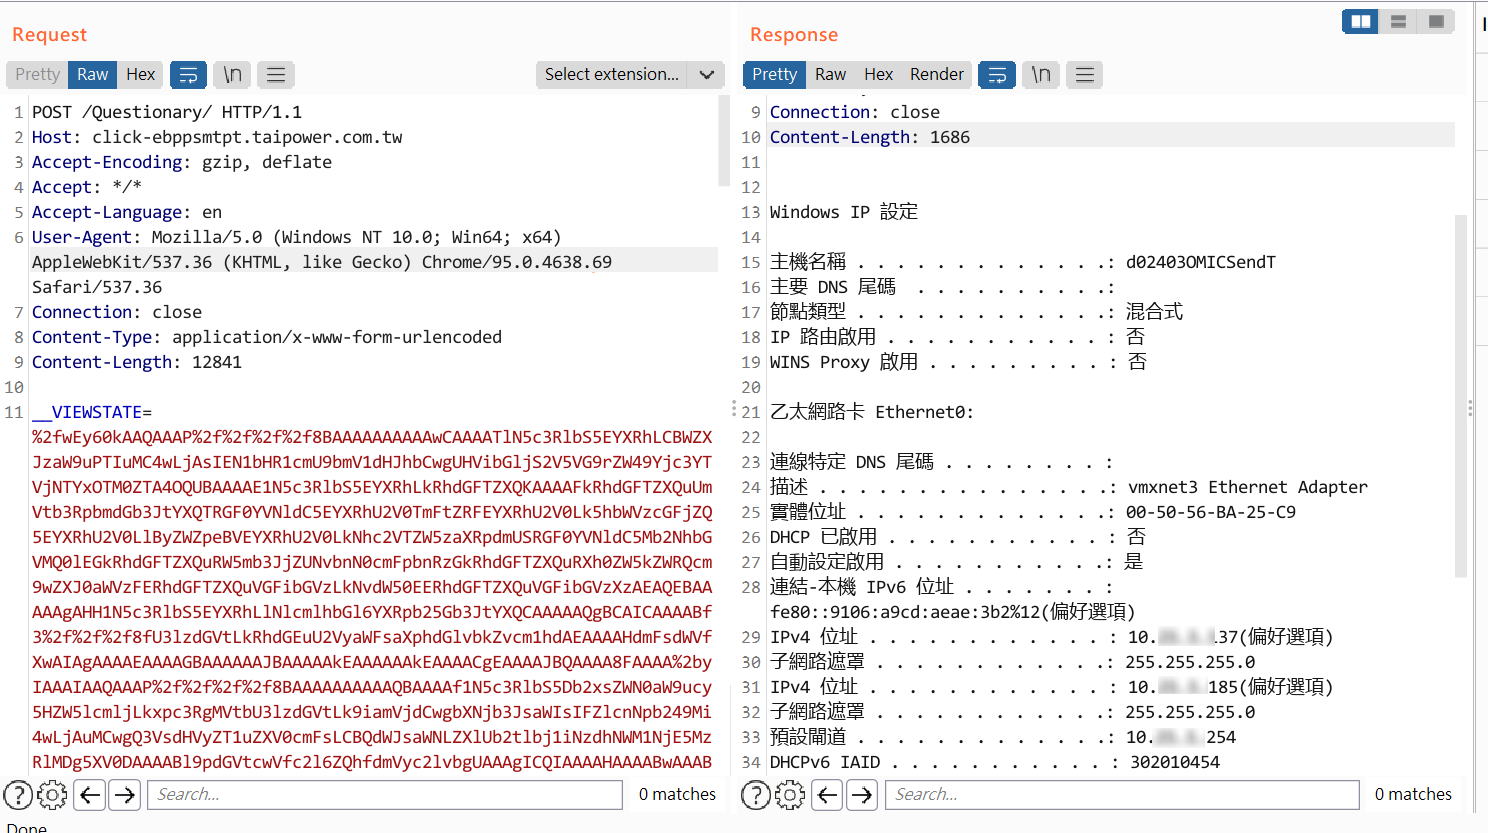Click DHCPv6 IAID value 302010454
Screen dimensions: 1488x833
[x=1175, y=762]
